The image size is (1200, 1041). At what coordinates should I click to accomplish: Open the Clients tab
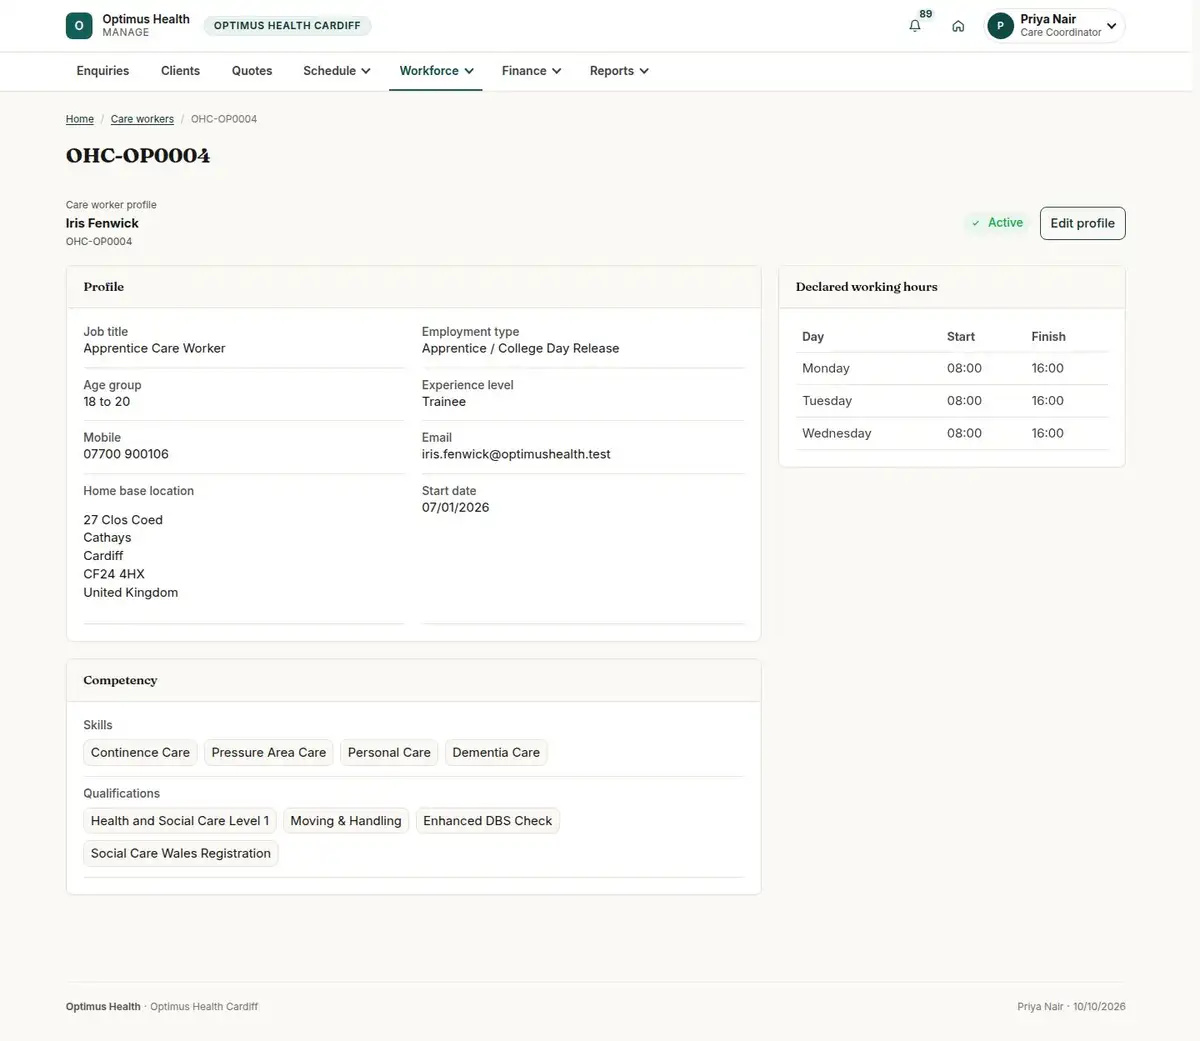coord(180,71)
